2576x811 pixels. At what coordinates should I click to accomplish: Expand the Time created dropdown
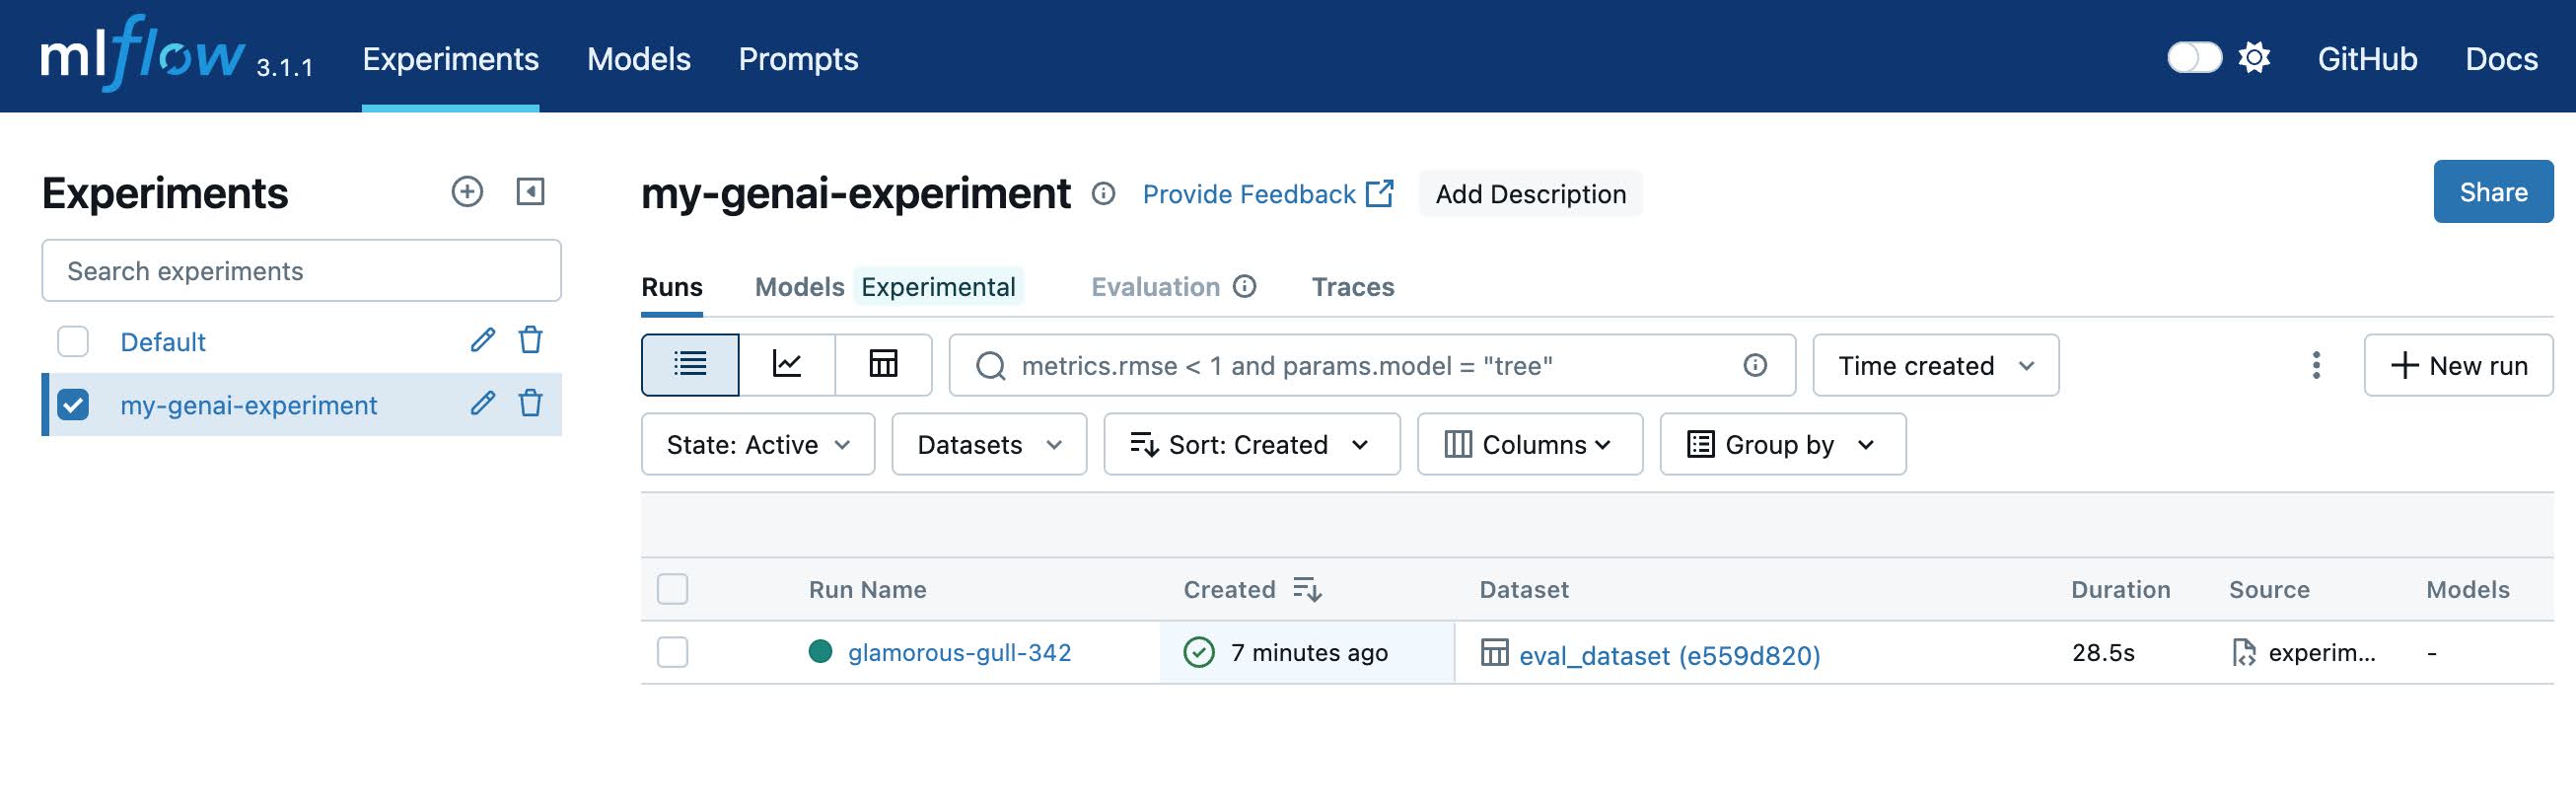click(x=1935, y=365)
